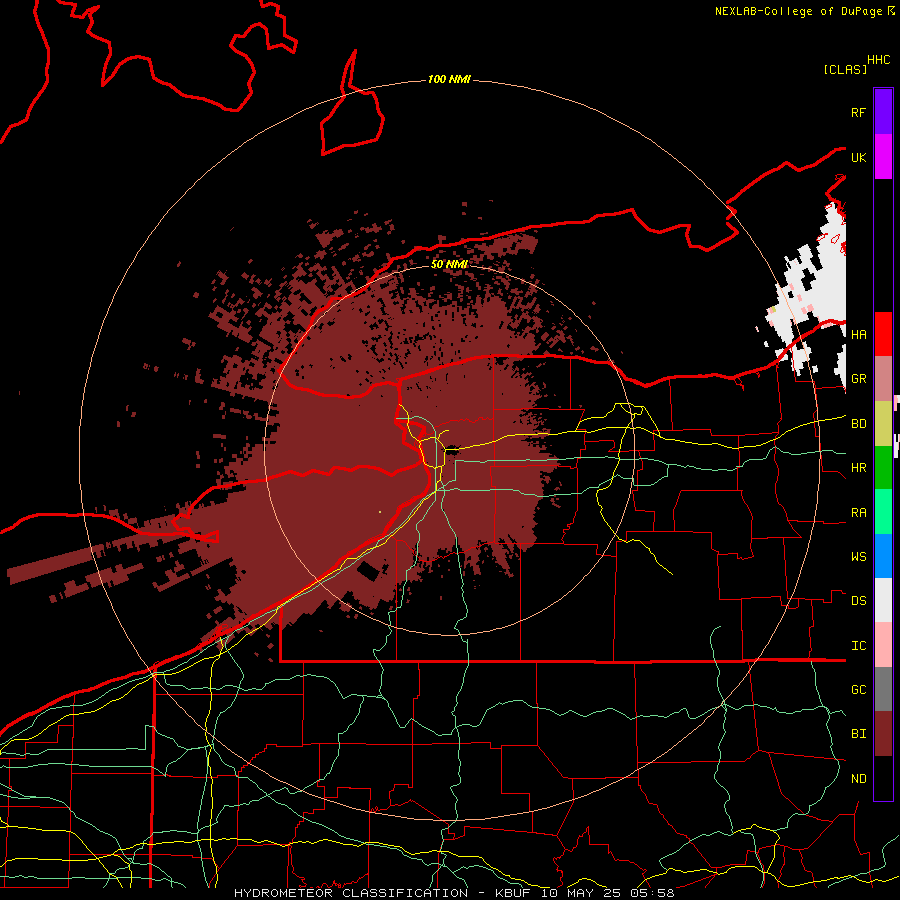Image resolution: width=900 pixels, height=900 pixels.
Task: Click the DS legend label
Action: click(858, 601)
